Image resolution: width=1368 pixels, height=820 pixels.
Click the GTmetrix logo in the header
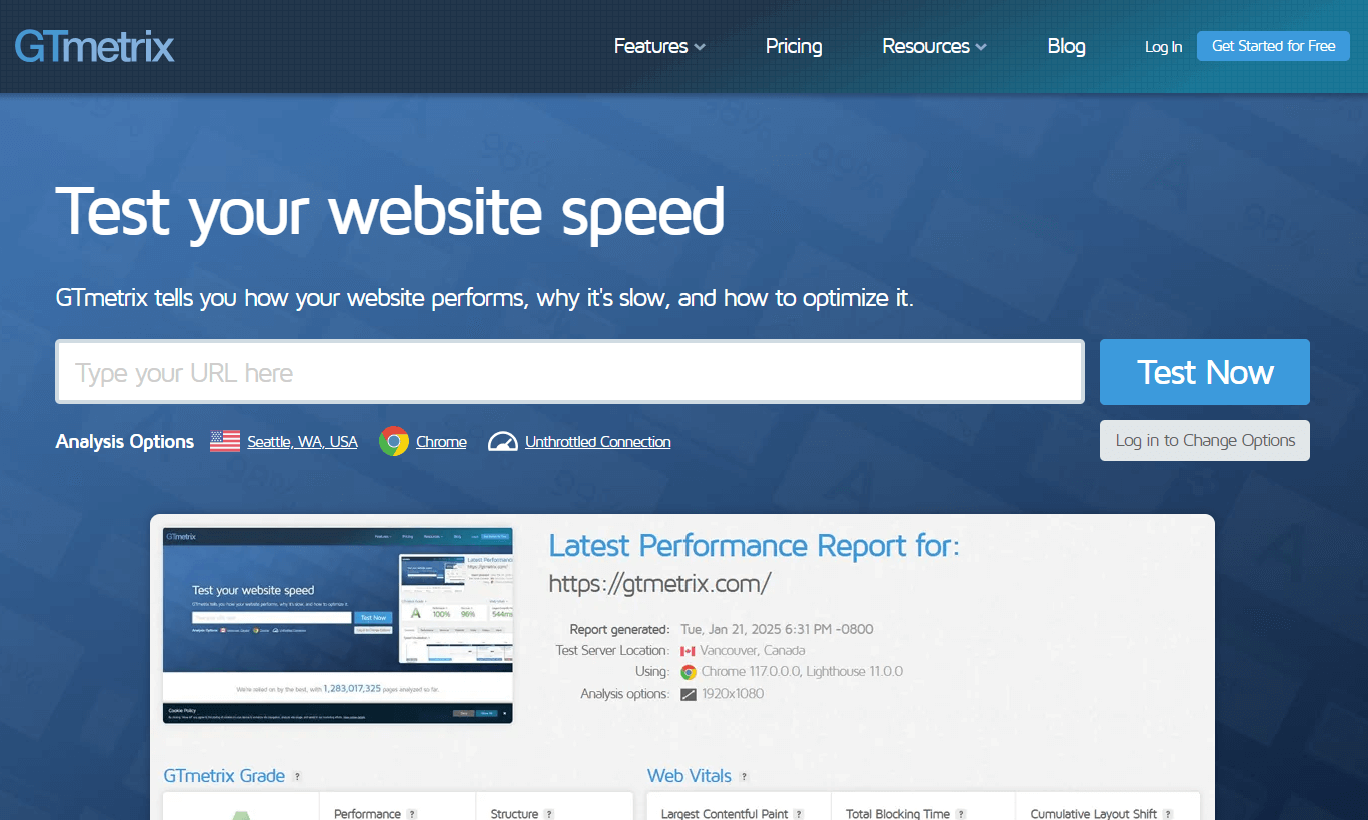(x=94, y=46)
